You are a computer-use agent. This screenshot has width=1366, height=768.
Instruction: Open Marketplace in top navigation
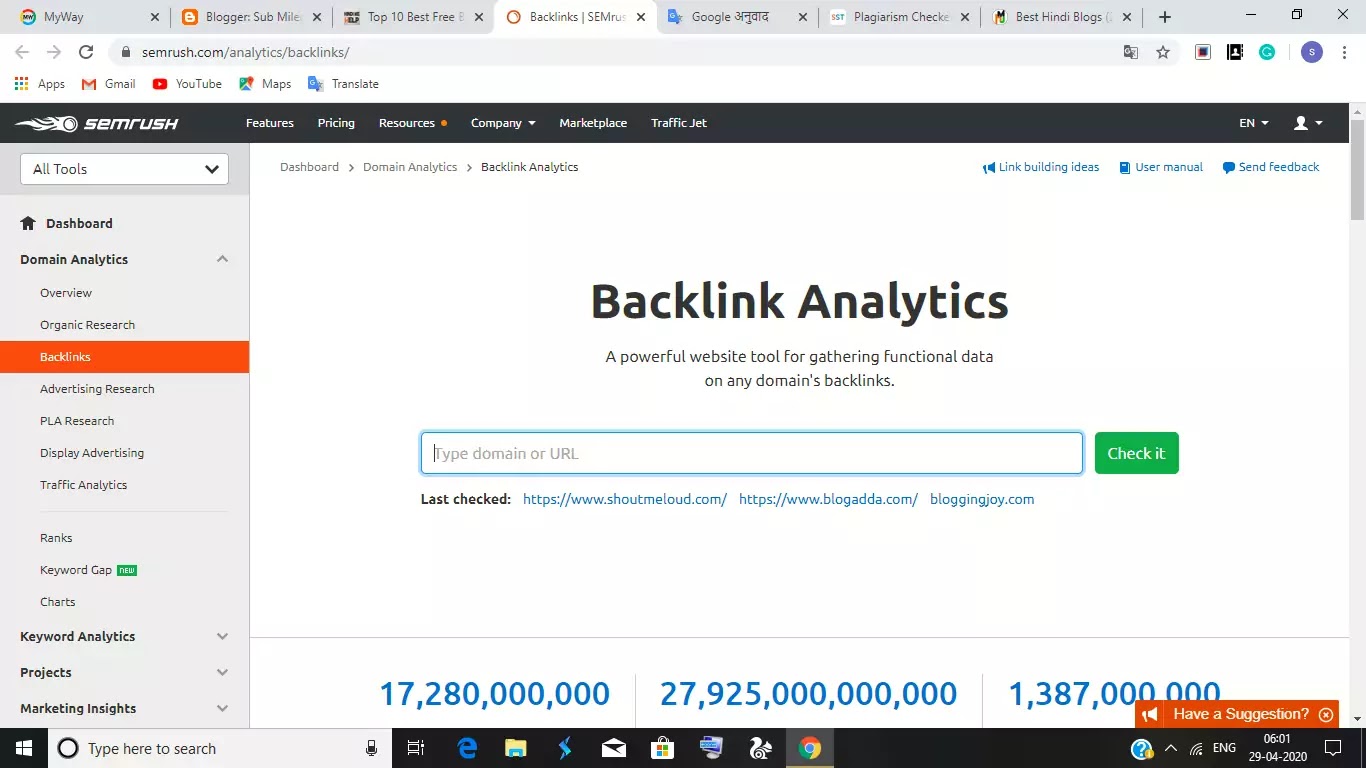[593, 123]
